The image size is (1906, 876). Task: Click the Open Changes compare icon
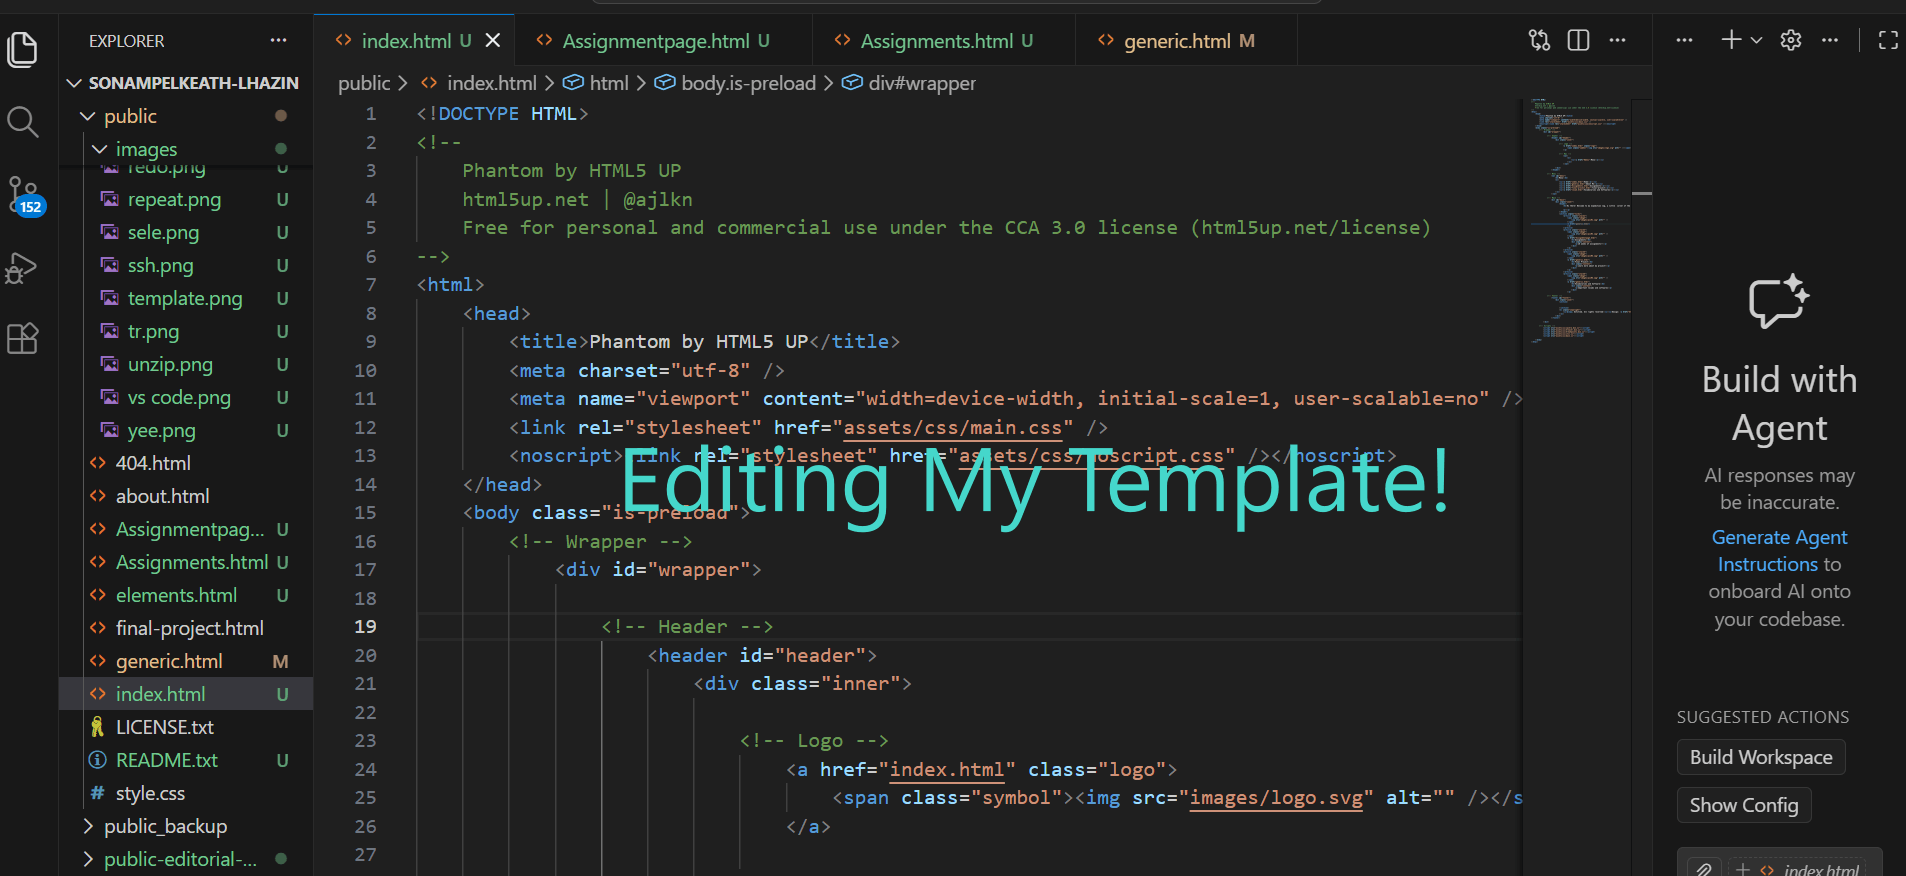[1539, 41]
